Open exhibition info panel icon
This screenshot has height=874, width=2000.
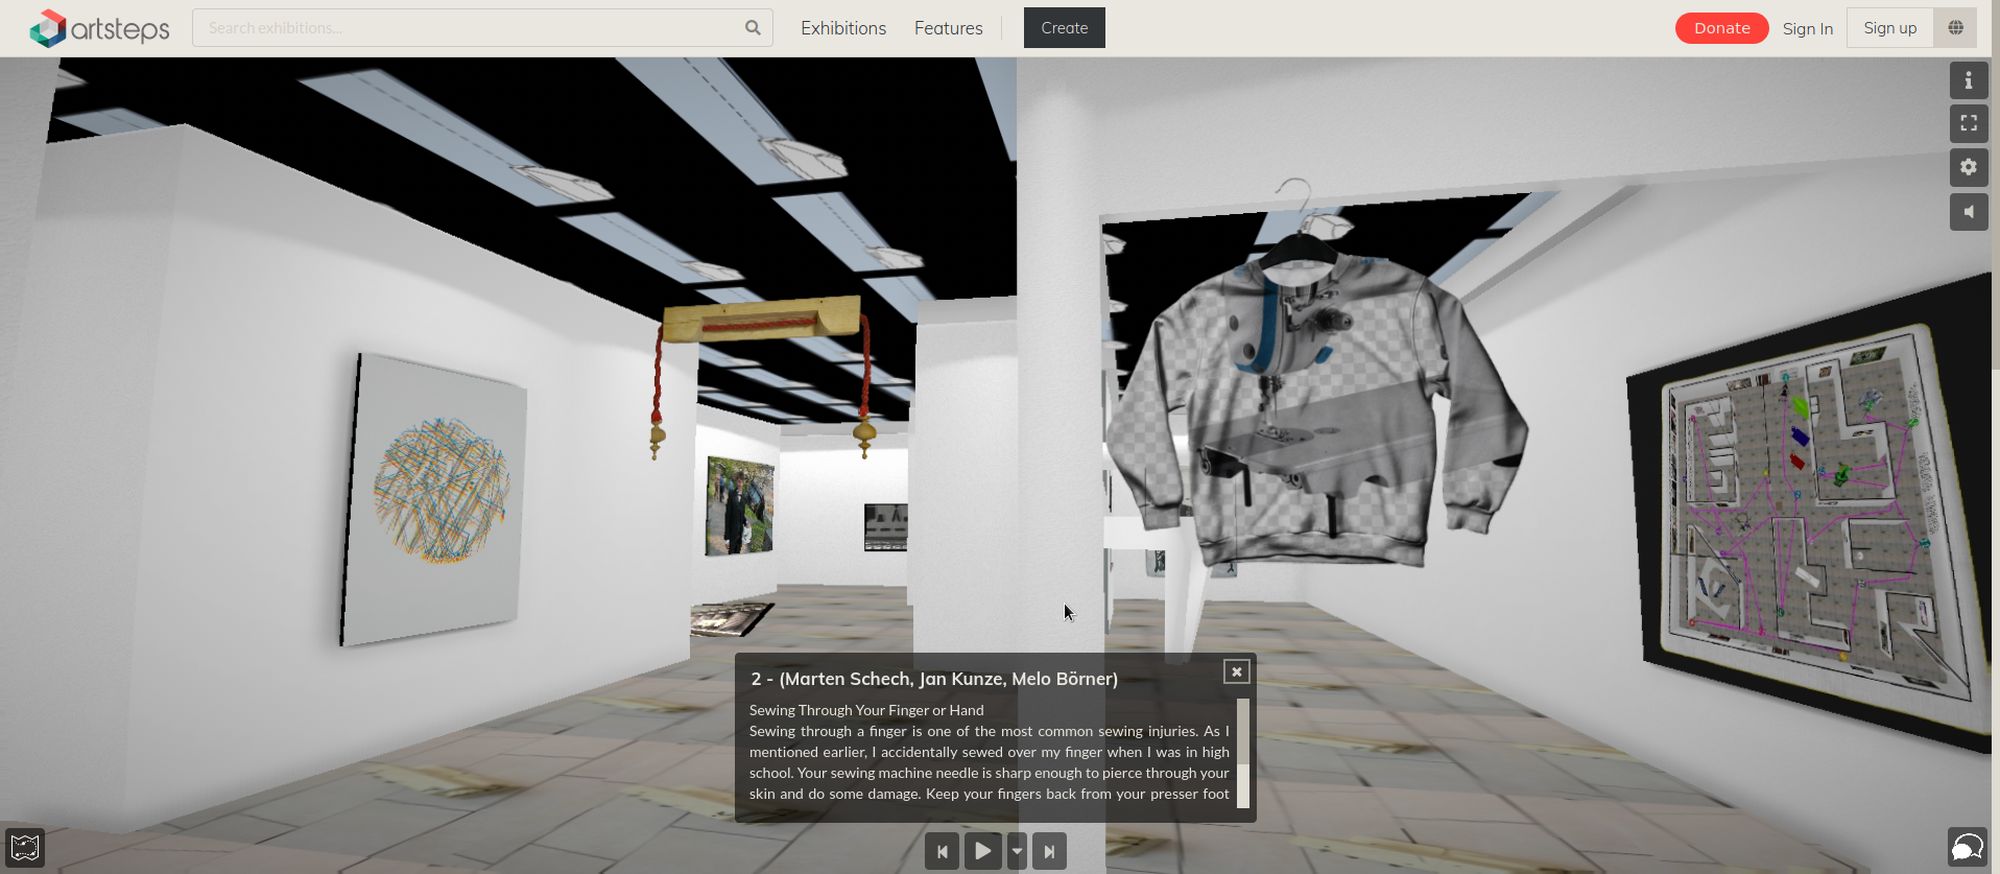click(x=1968, y=81)
